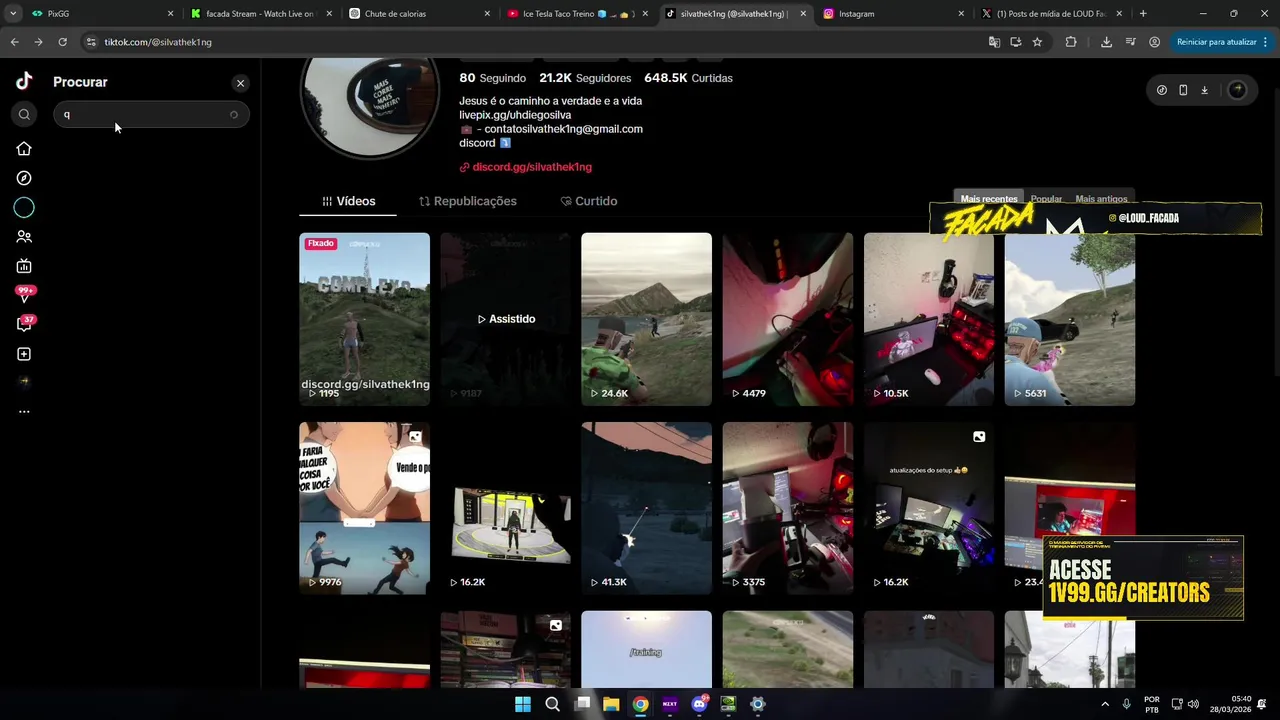Viewport: 1280px width, 720px height.
Task: Close the Procurar search panel
Action: (x=240, y=83)
